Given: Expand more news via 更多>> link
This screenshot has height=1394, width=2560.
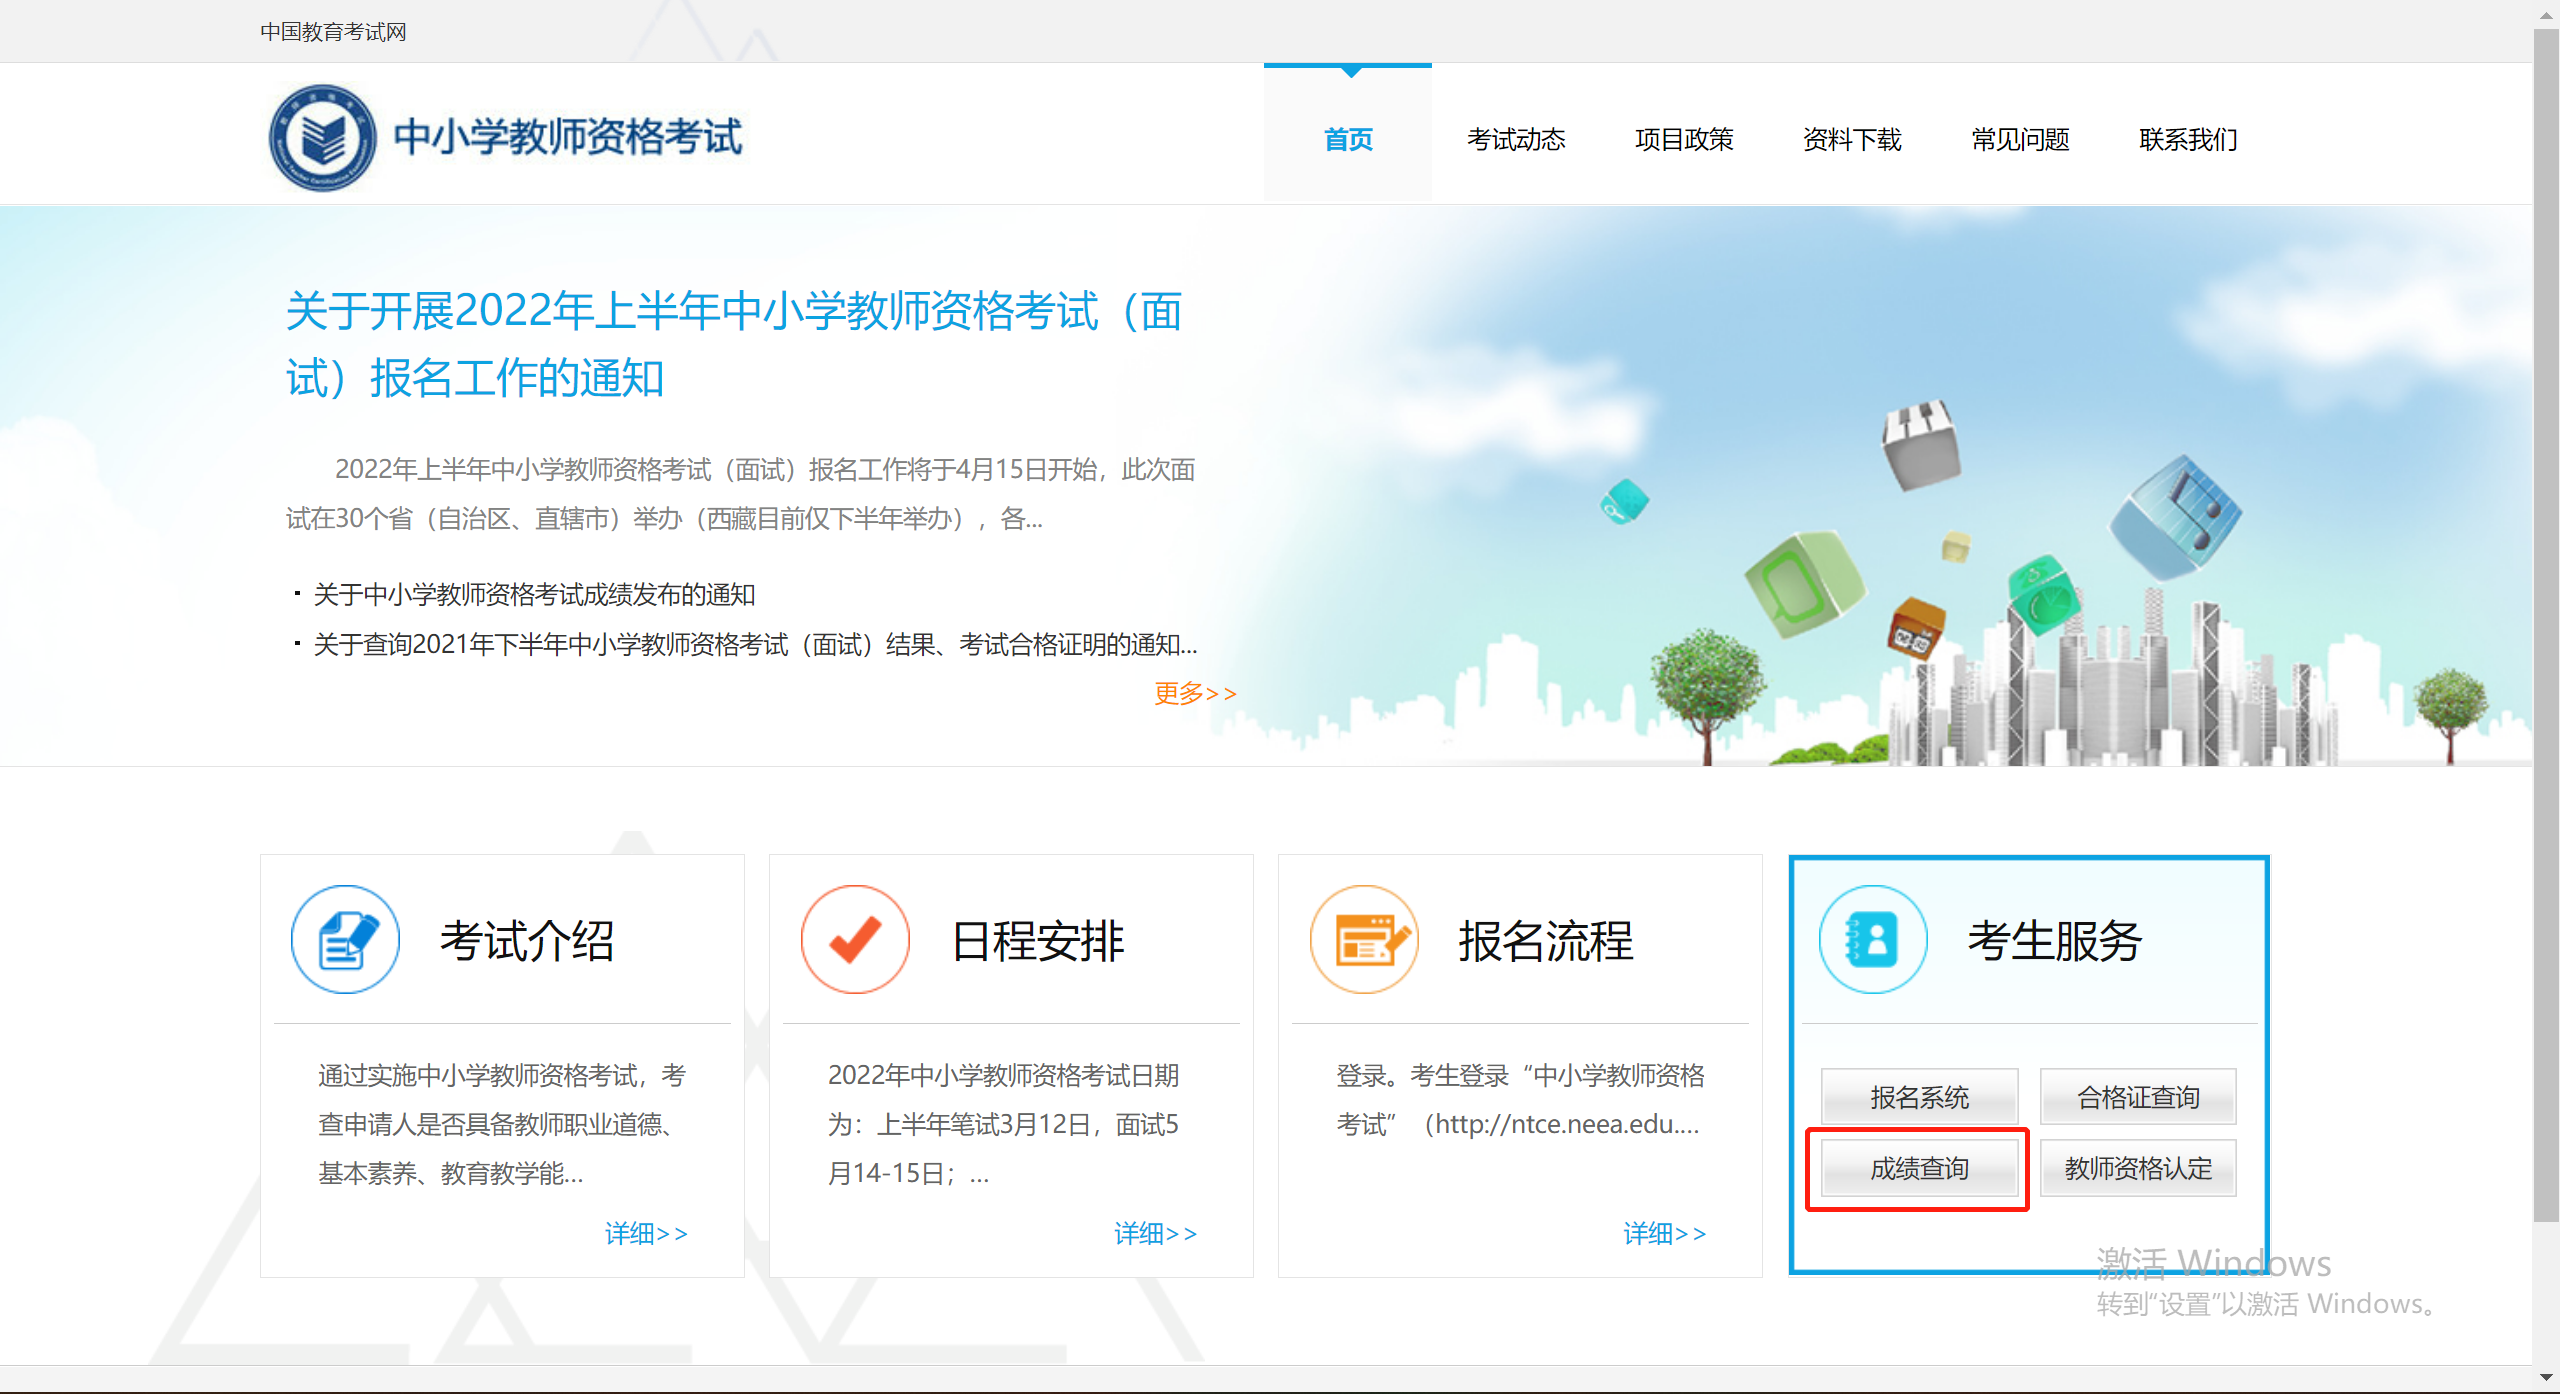Looking at the screenshot, I should pos(1195,693).
